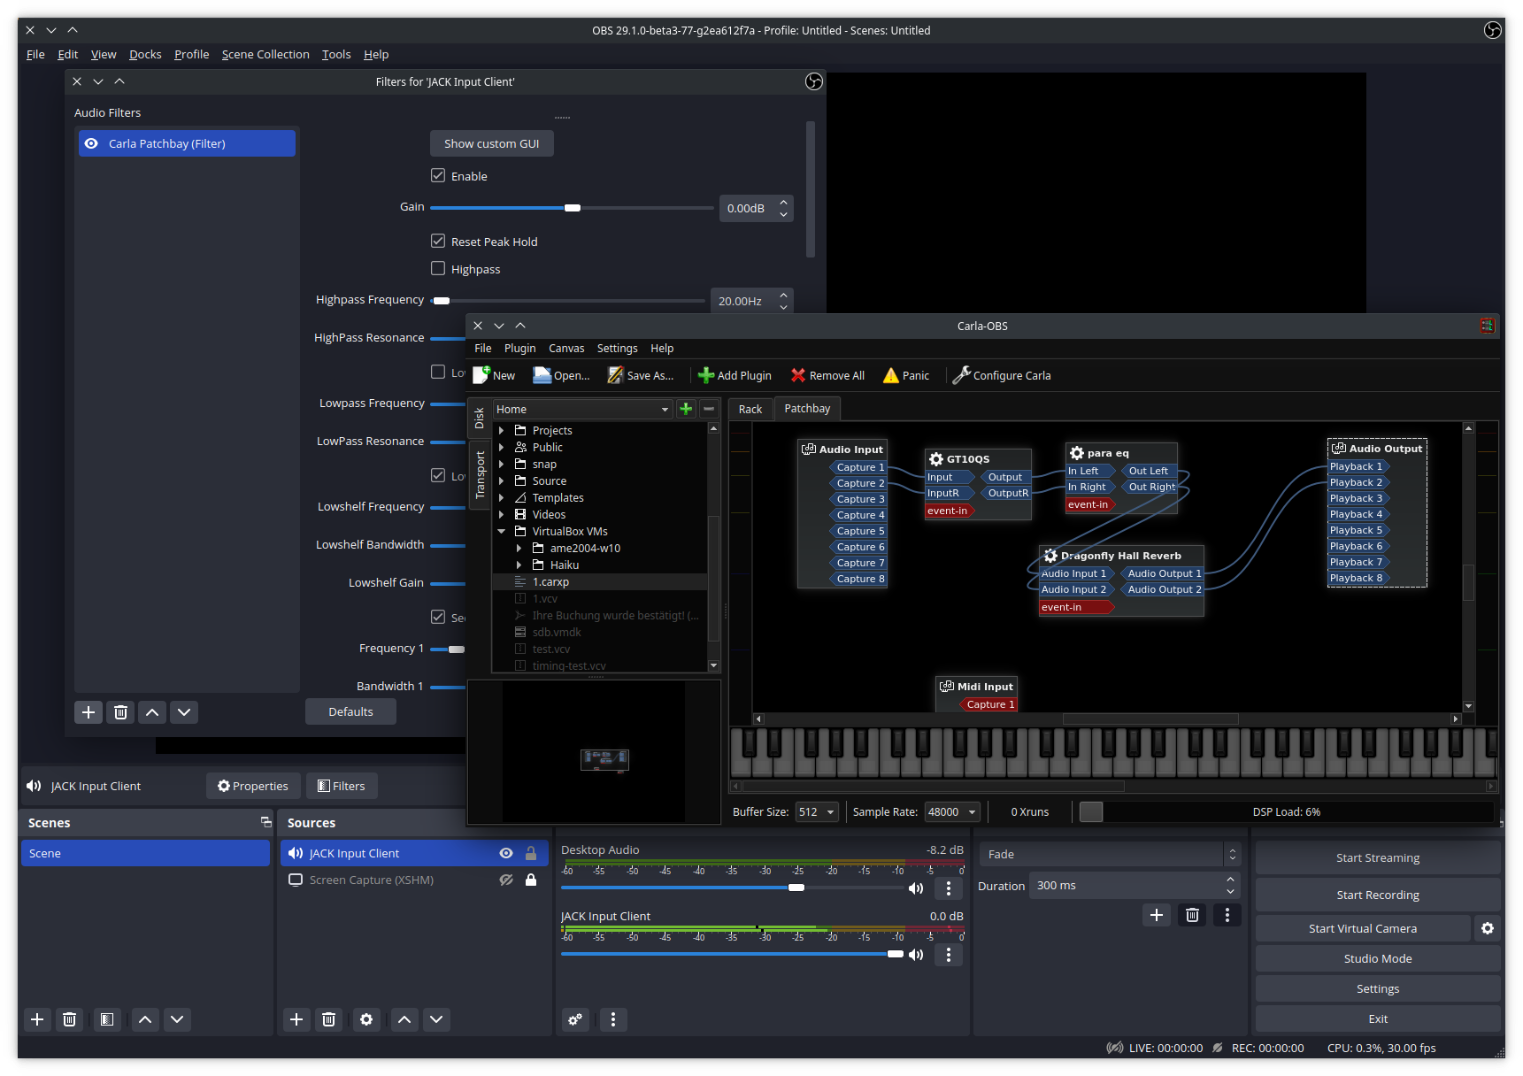Screen dimensions: 1523x1076
Task: Expand the ame2004-w10 folder
Action: click(519, 548)
